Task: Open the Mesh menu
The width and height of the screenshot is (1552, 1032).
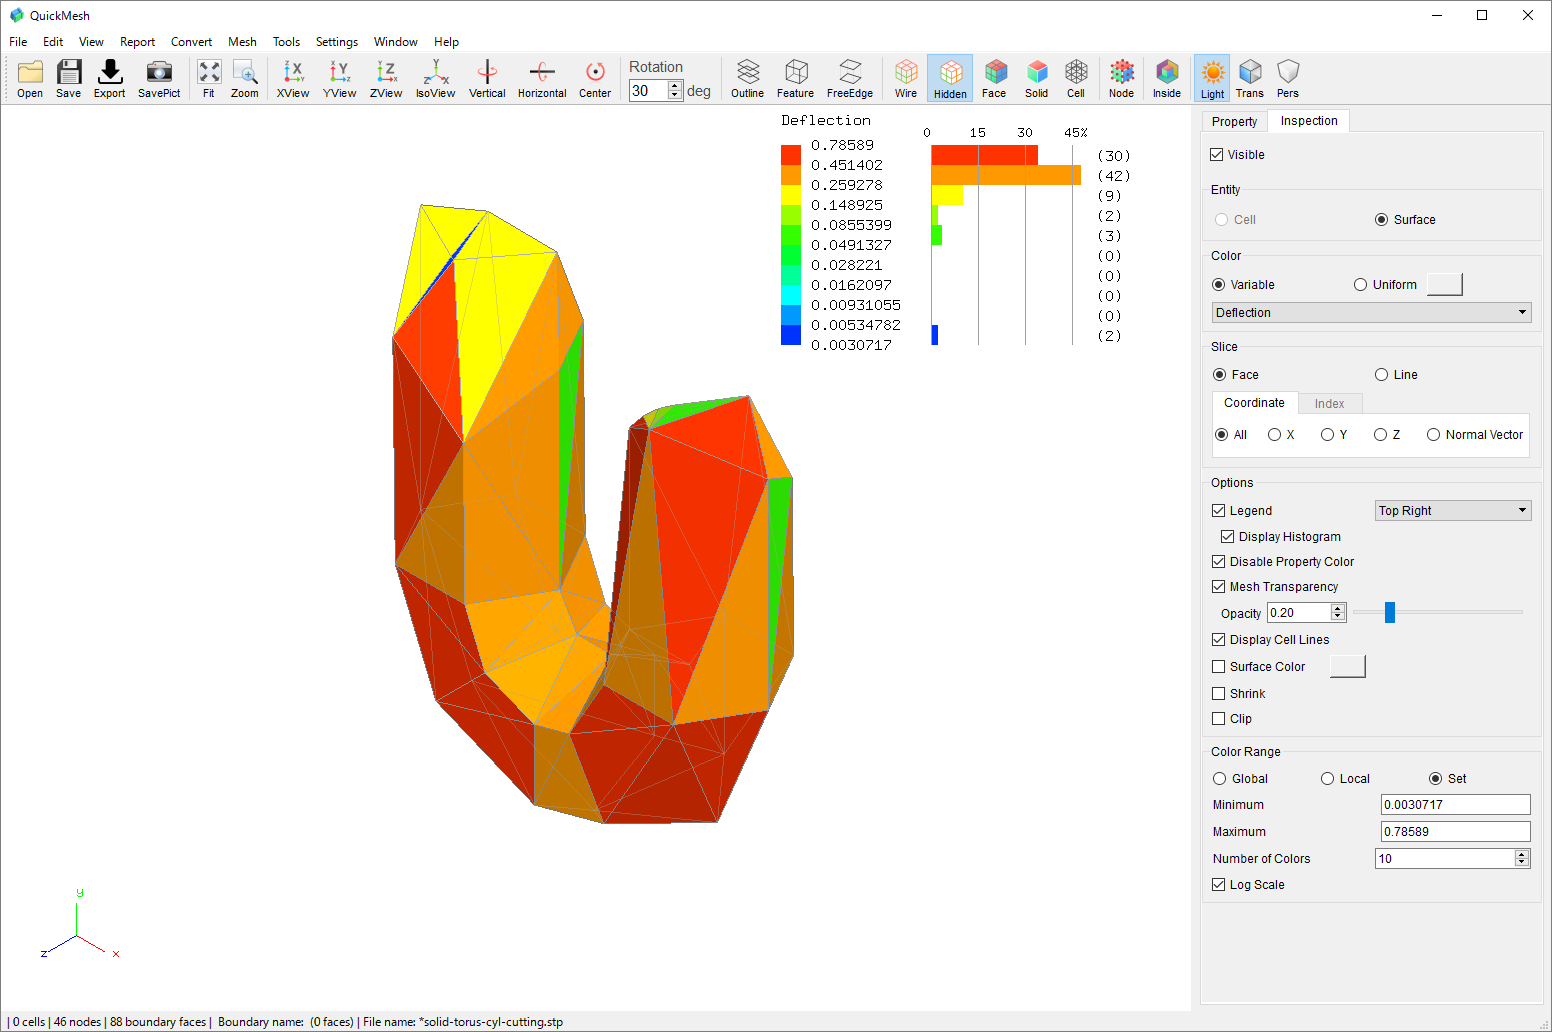Action: click(x=242, y=42)
